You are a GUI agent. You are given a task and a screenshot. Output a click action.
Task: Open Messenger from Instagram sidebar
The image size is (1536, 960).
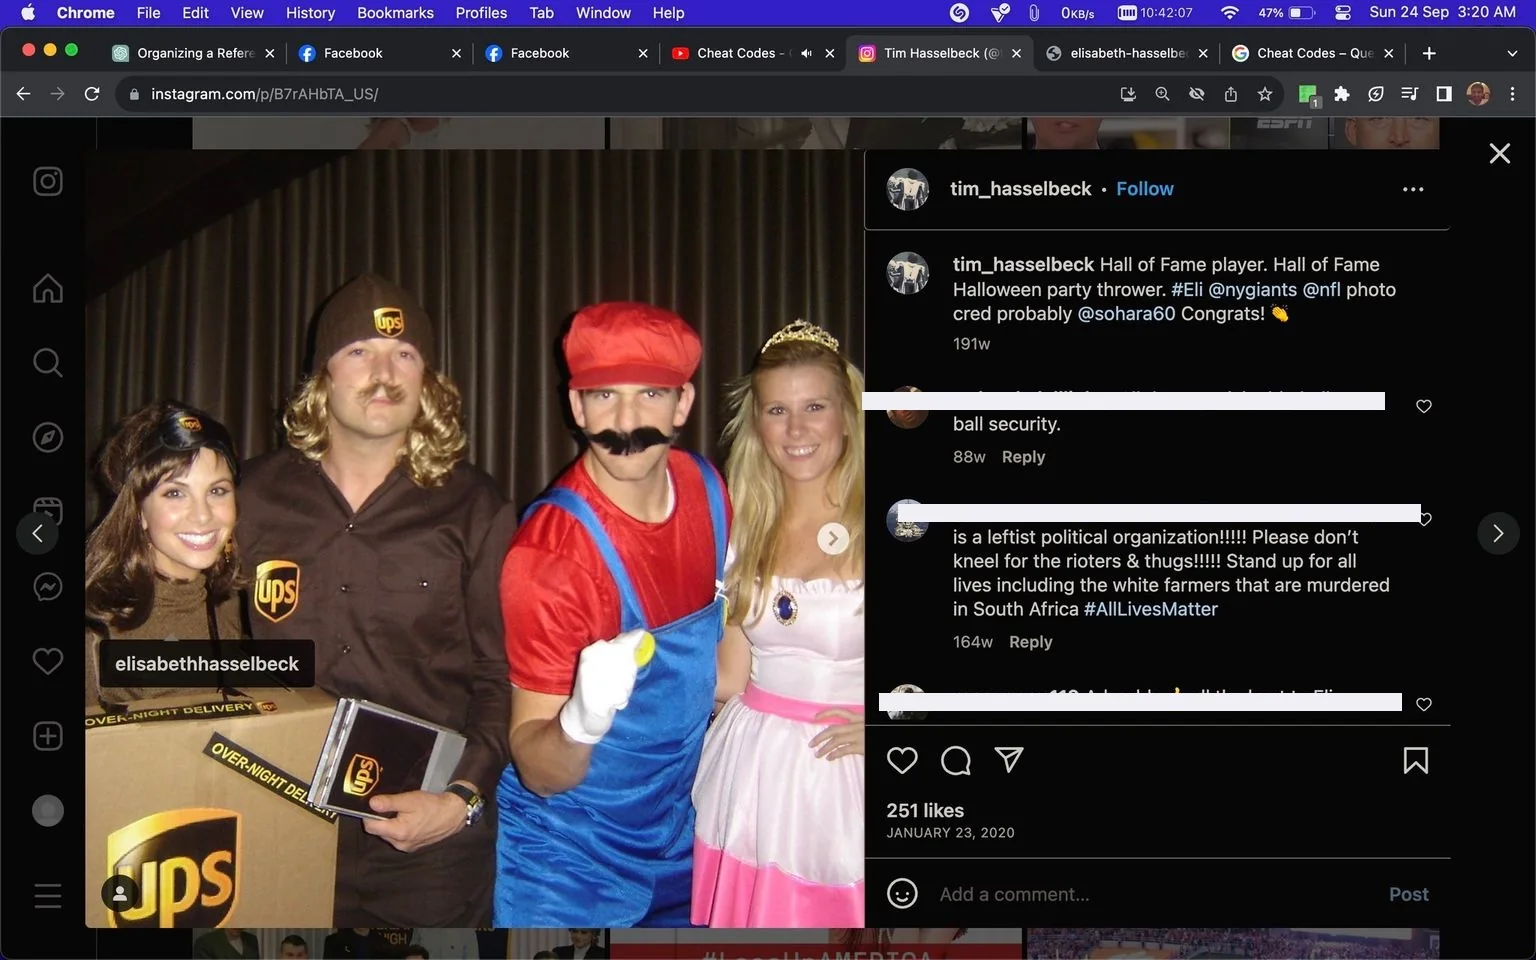48,586
